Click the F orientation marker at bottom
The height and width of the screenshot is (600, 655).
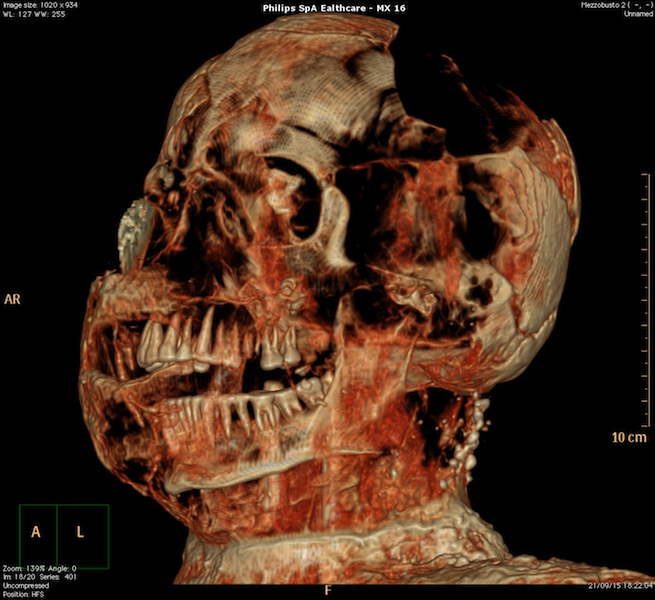point(327,590)
